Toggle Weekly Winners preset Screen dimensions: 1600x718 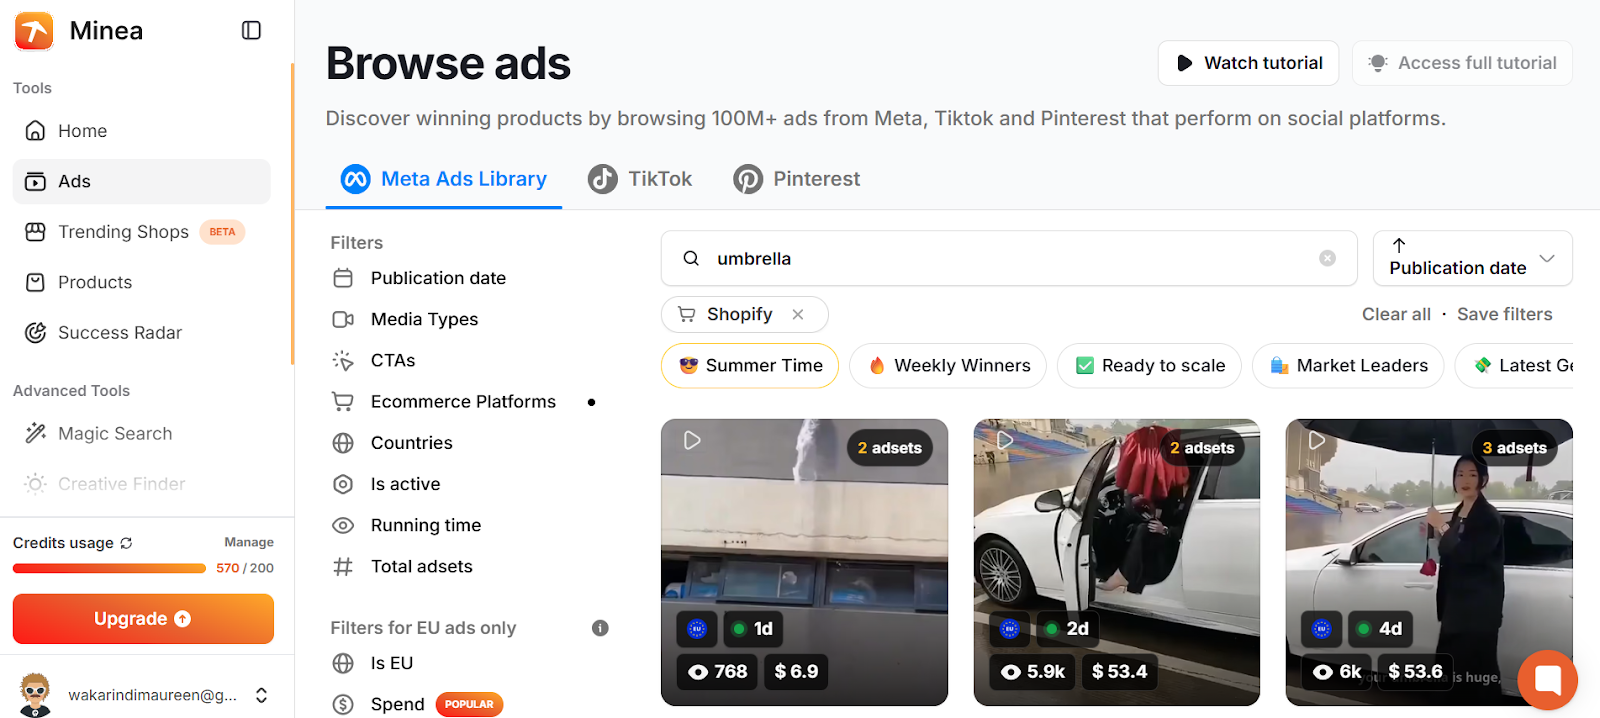click(948, 366)
